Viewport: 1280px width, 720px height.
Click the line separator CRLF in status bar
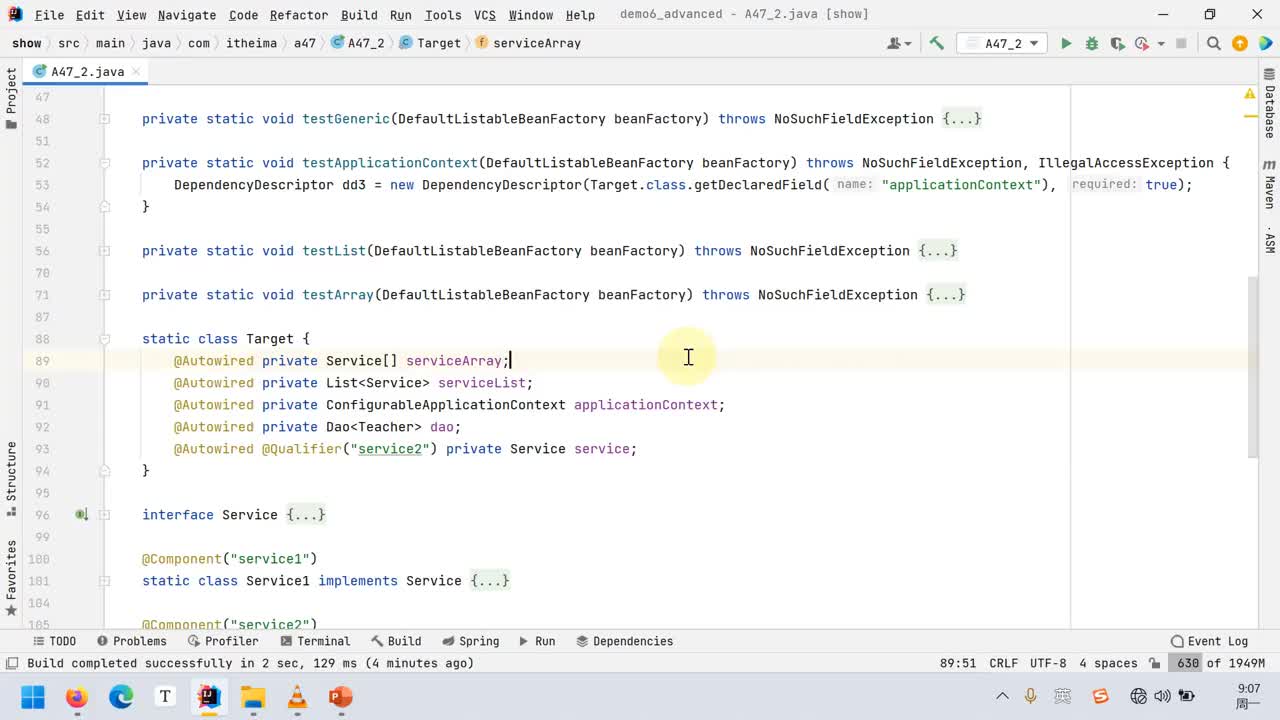(1003, 663)
